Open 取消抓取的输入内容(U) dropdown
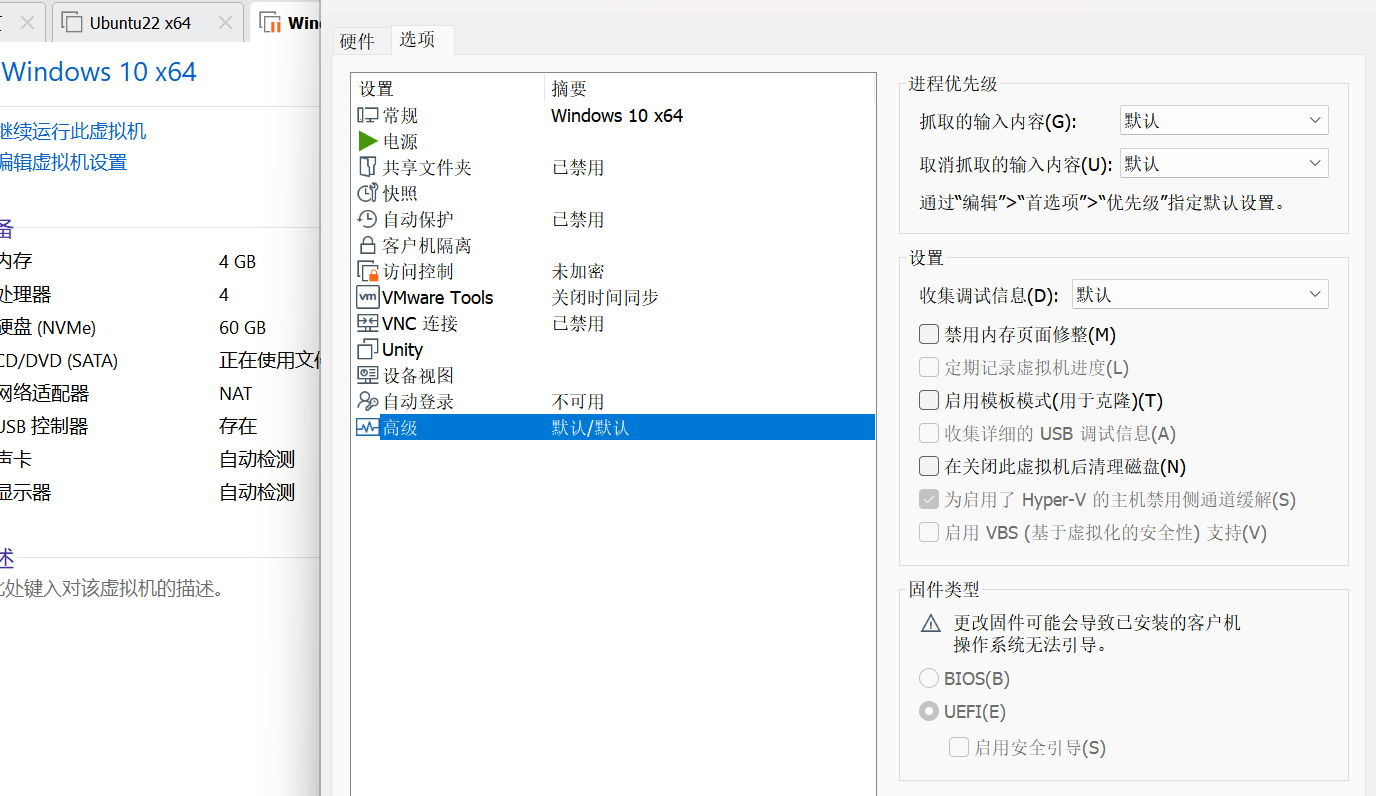Image resolution: width=1376 pixels, height=796 pixels. [x=1224, y=163]
